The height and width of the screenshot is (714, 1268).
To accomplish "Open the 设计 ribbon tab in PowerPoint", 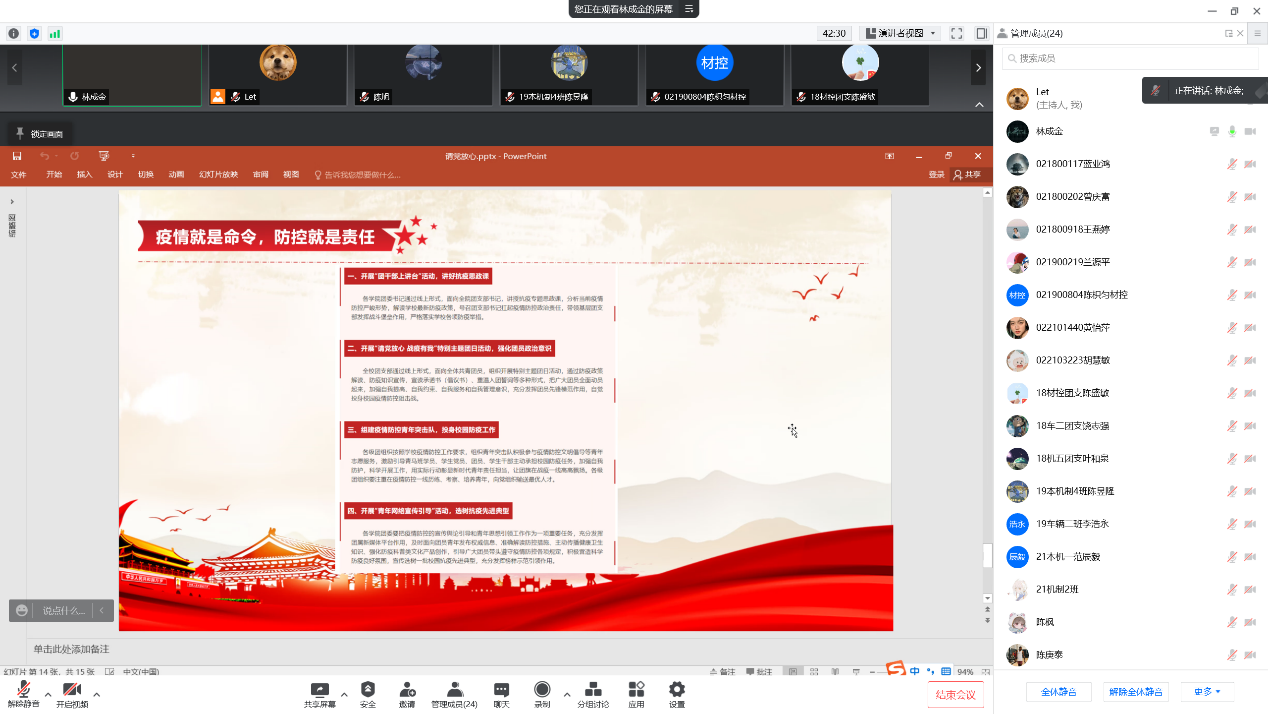I will 115,175.
